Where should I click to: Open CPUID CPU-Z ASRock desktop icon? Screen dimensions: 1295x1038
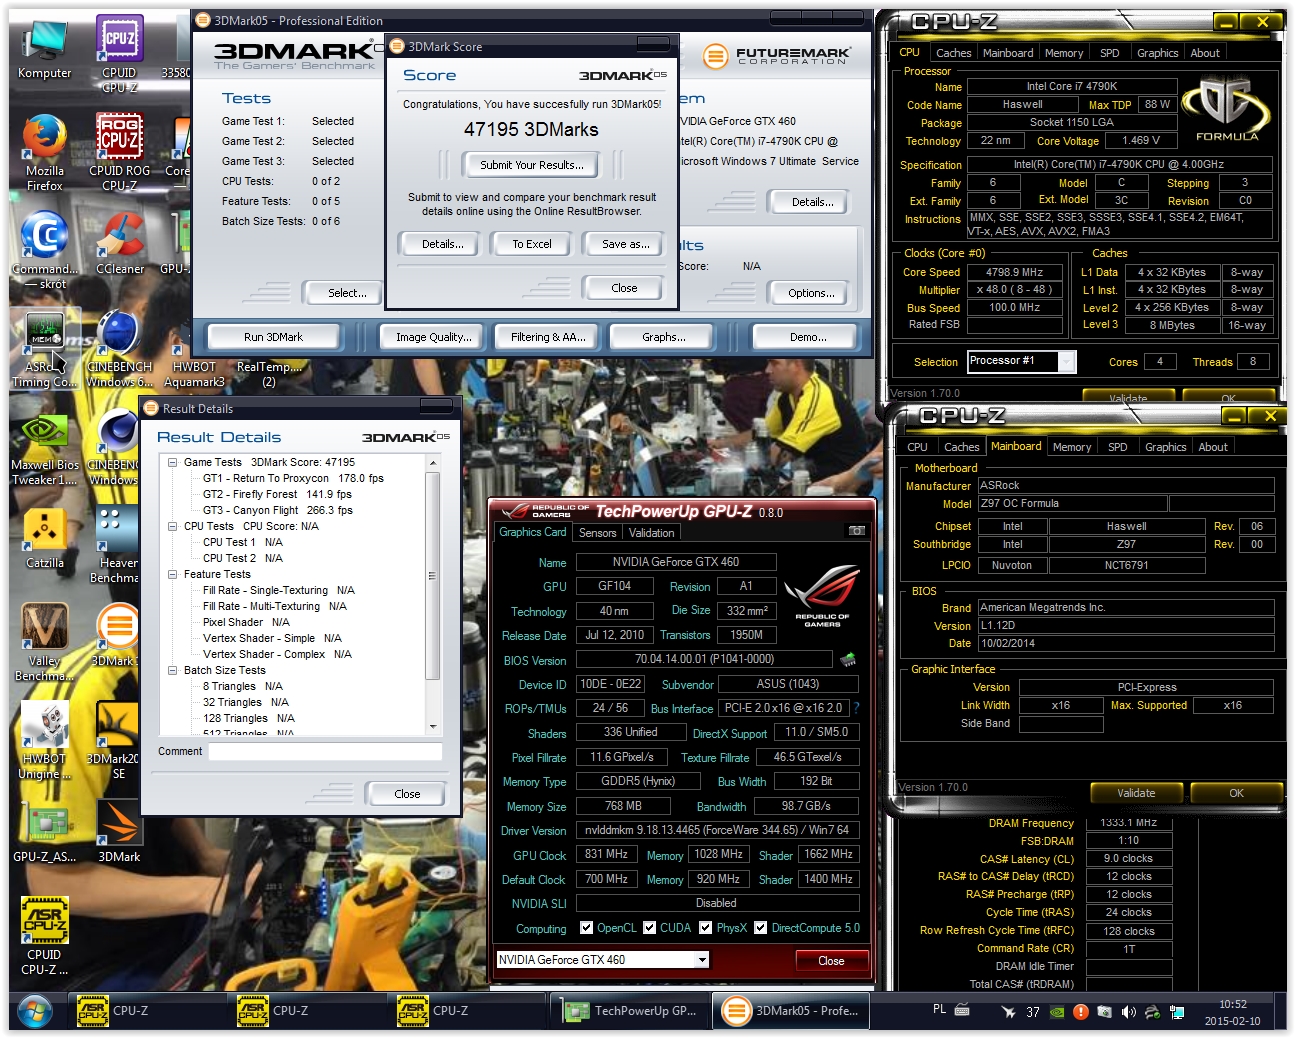pyautogui.click(x=44, y=936)
